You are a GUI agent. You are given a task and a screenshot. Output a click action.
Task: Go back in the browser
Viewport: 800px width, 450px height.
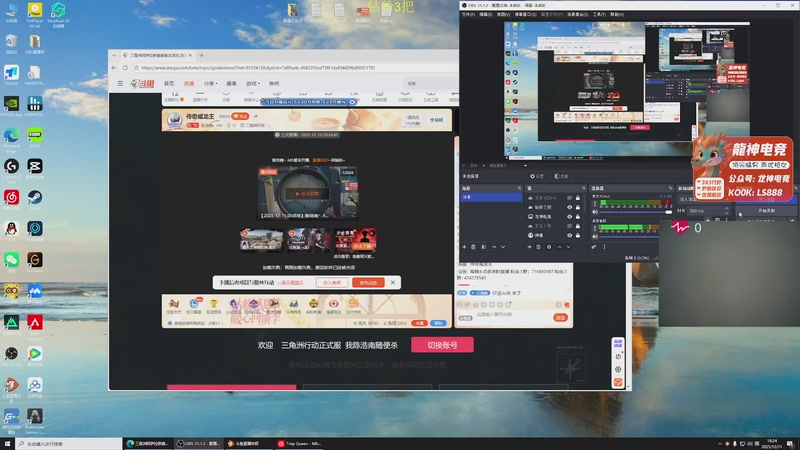click(x=114, y=67)
